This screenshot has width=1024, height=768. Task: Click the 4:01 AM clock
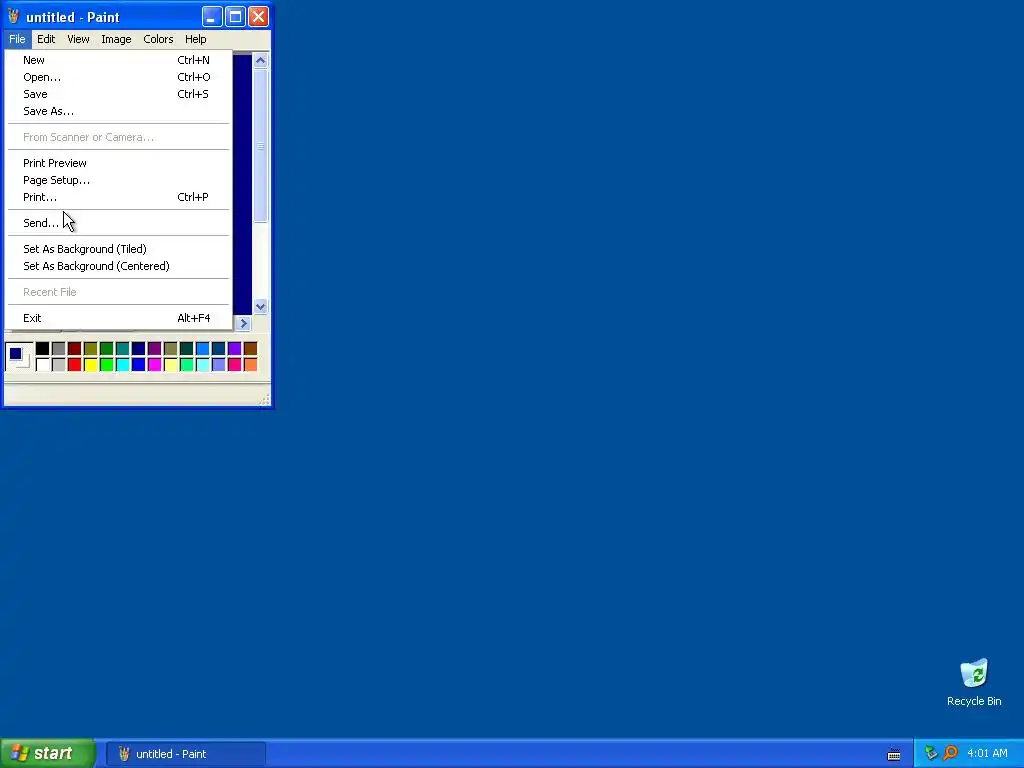(x=987, y=754)
